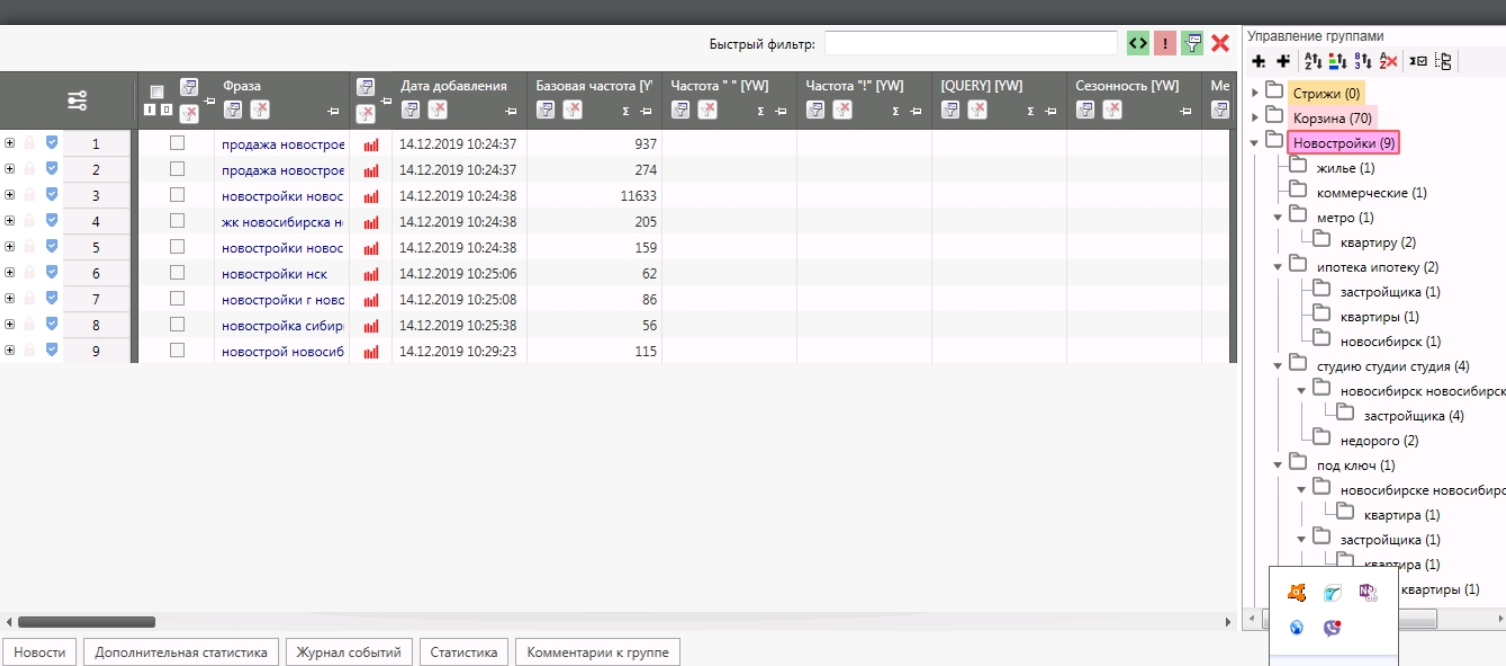
Task: Switch to the 'Журнал событий' tab
Action: (348, 653)
